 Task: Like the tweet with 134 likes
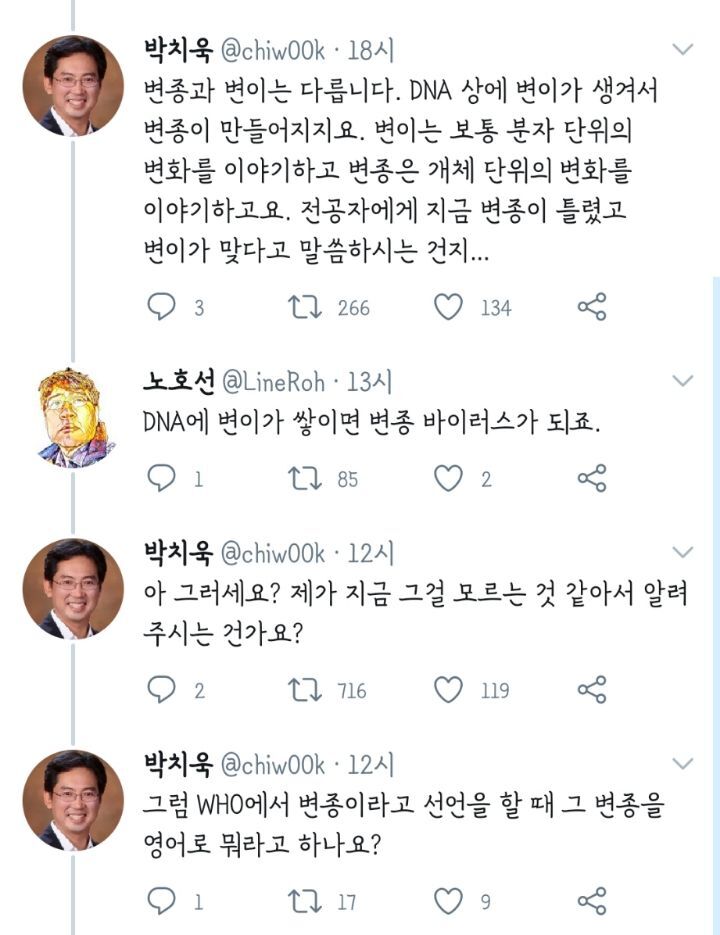click(450, 307)
